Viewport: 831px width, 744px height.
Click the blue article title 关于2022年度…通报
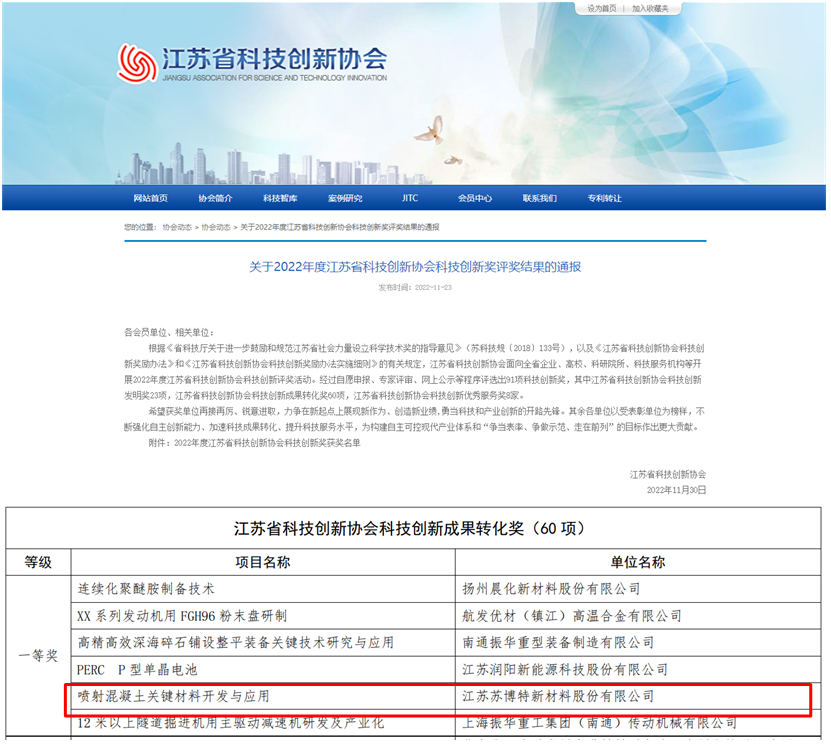(x=415, y=267)
